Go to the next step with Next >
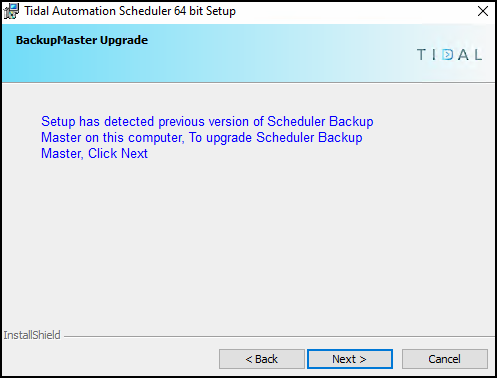The image size is (497, 378). 350,359
